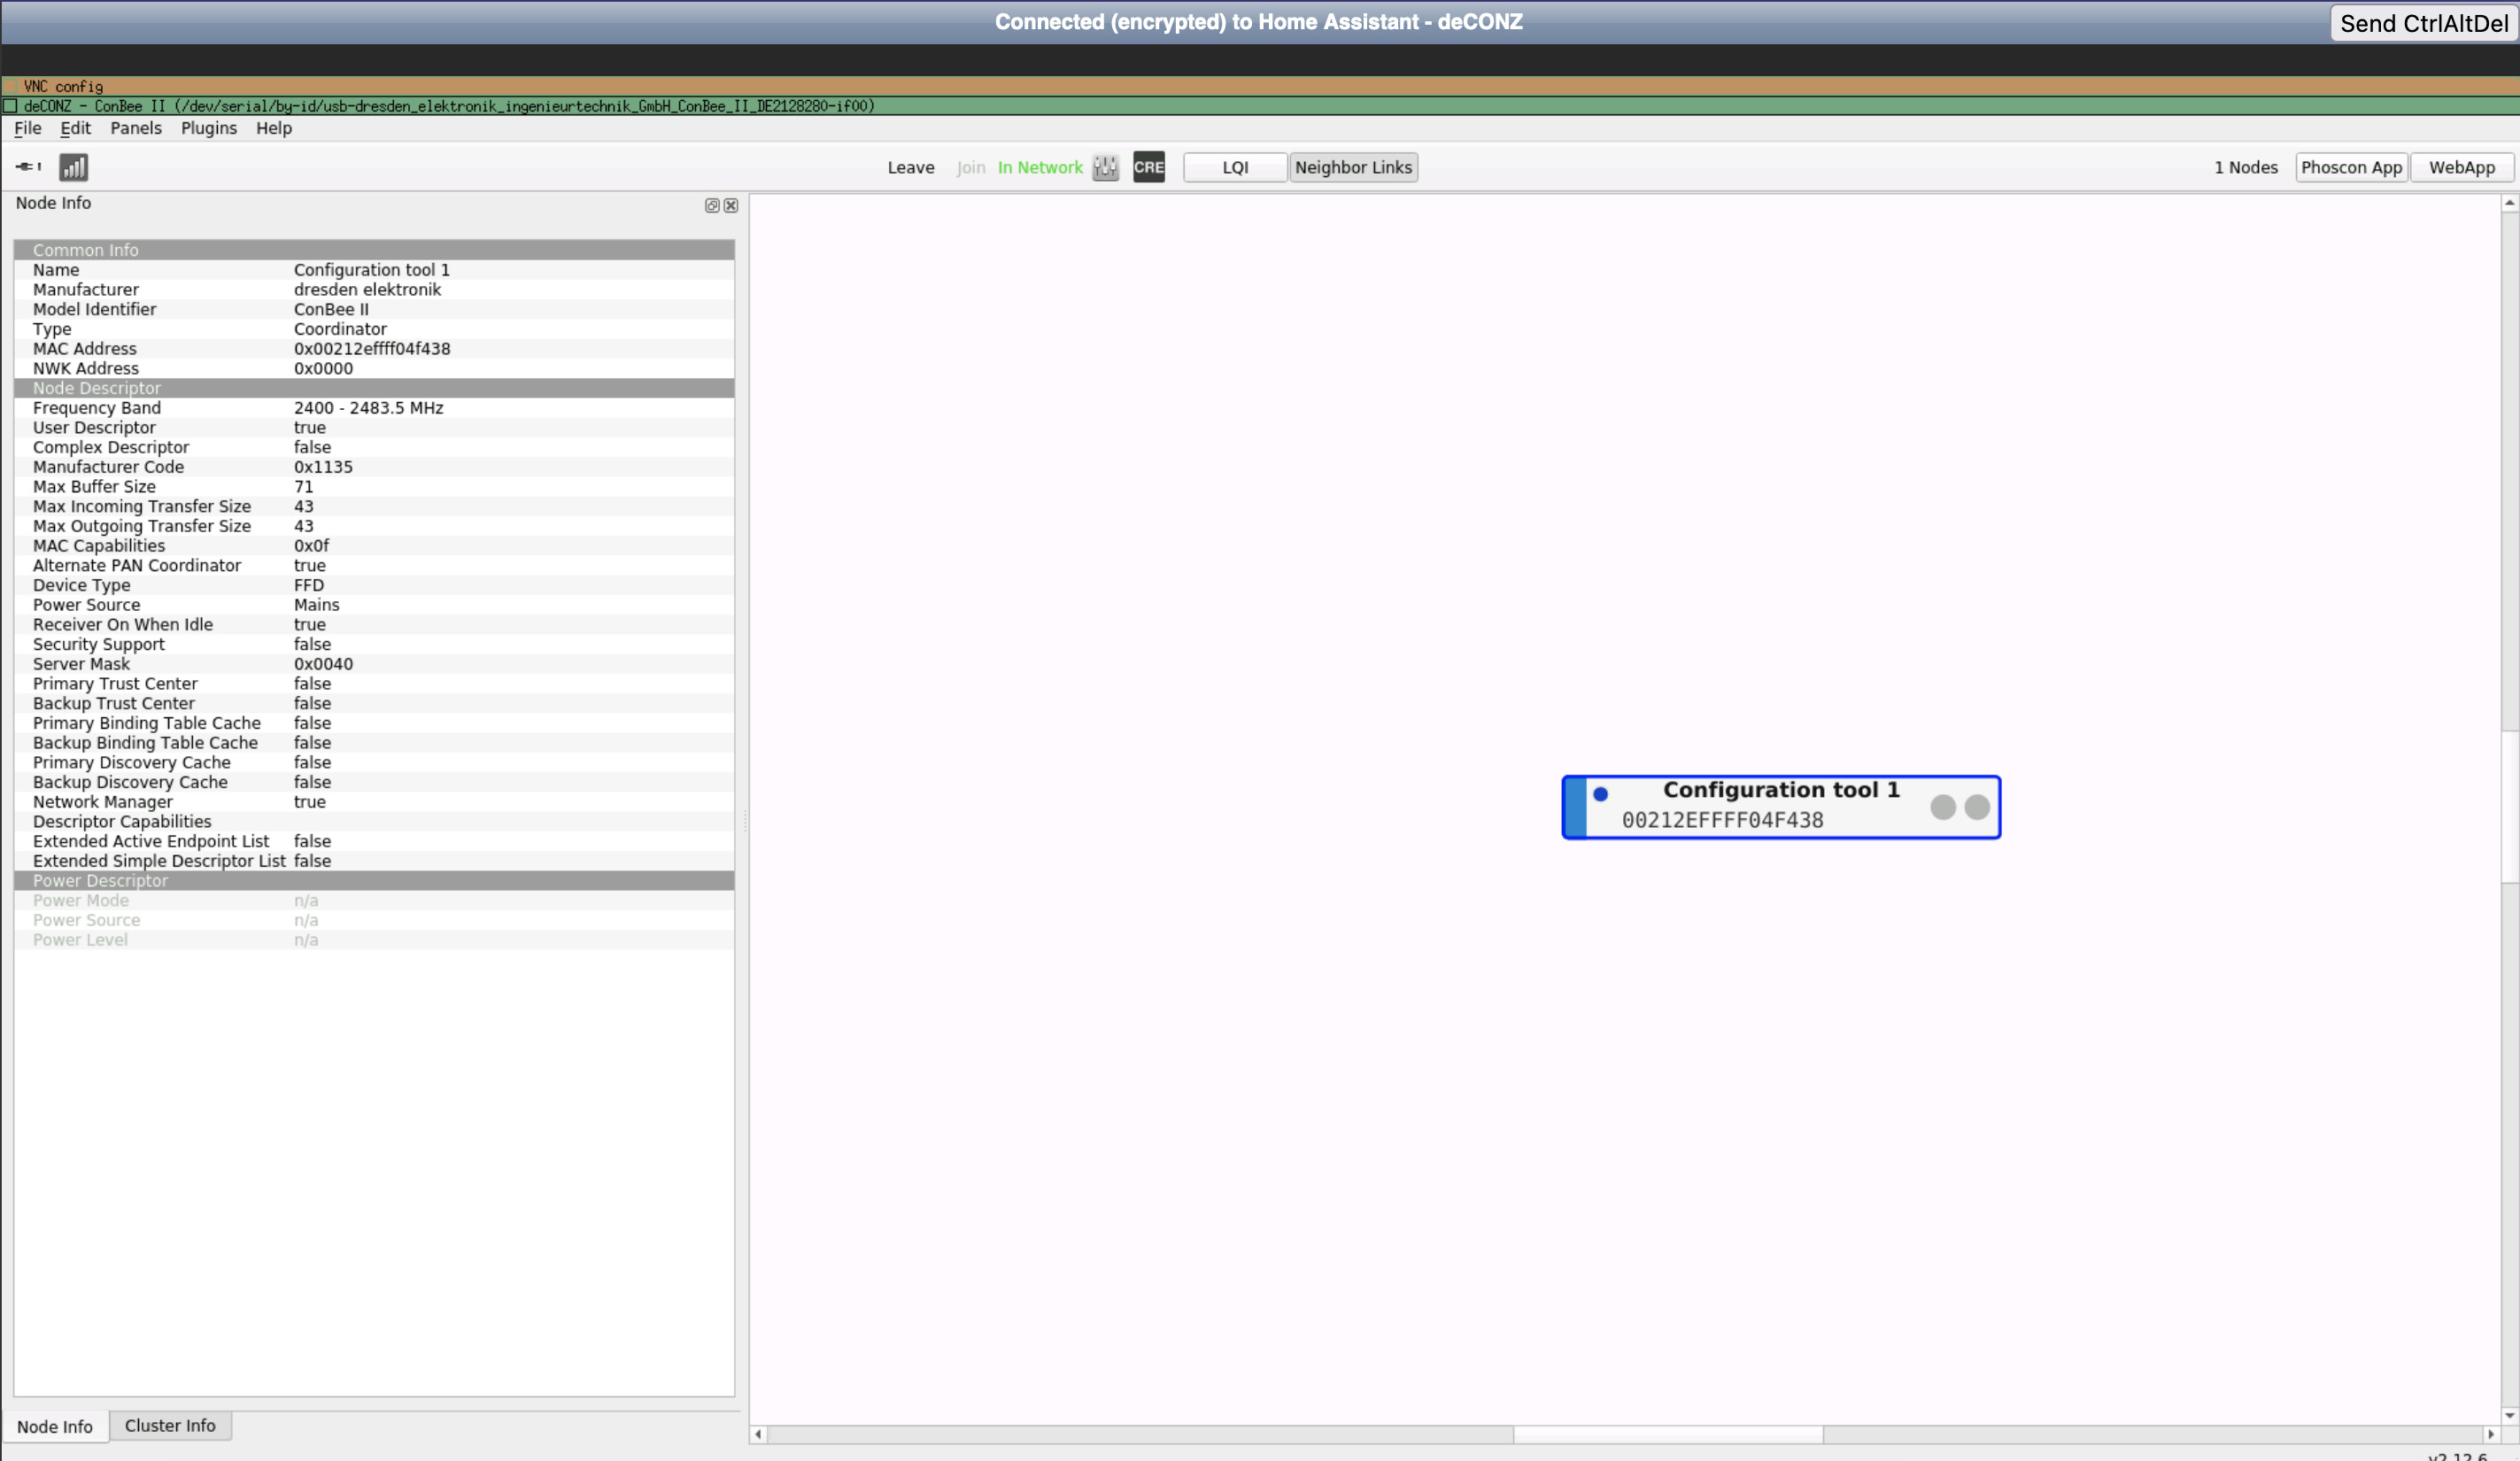Click the blue dot on Configuration tool 1 node
2520x1461 pixels.
[x=1600, y=794]
